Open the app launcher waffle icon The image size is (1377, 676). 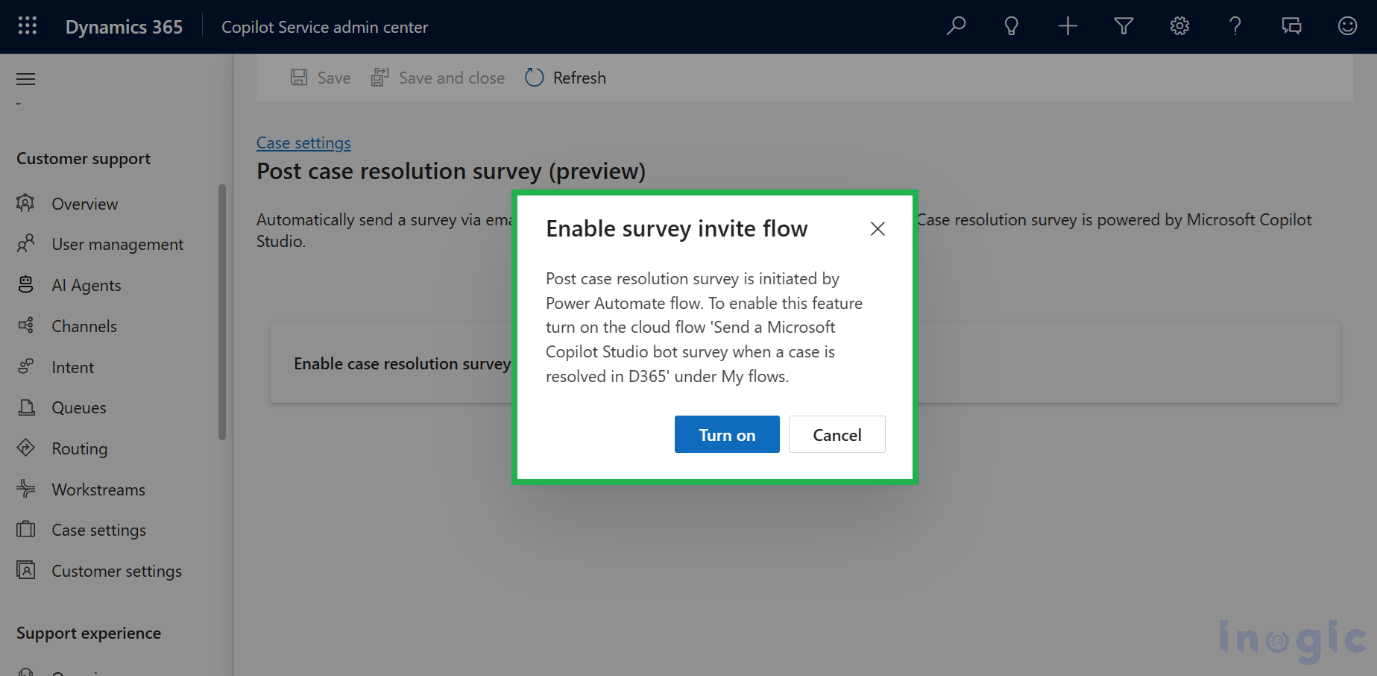click(x=27, y=27)
